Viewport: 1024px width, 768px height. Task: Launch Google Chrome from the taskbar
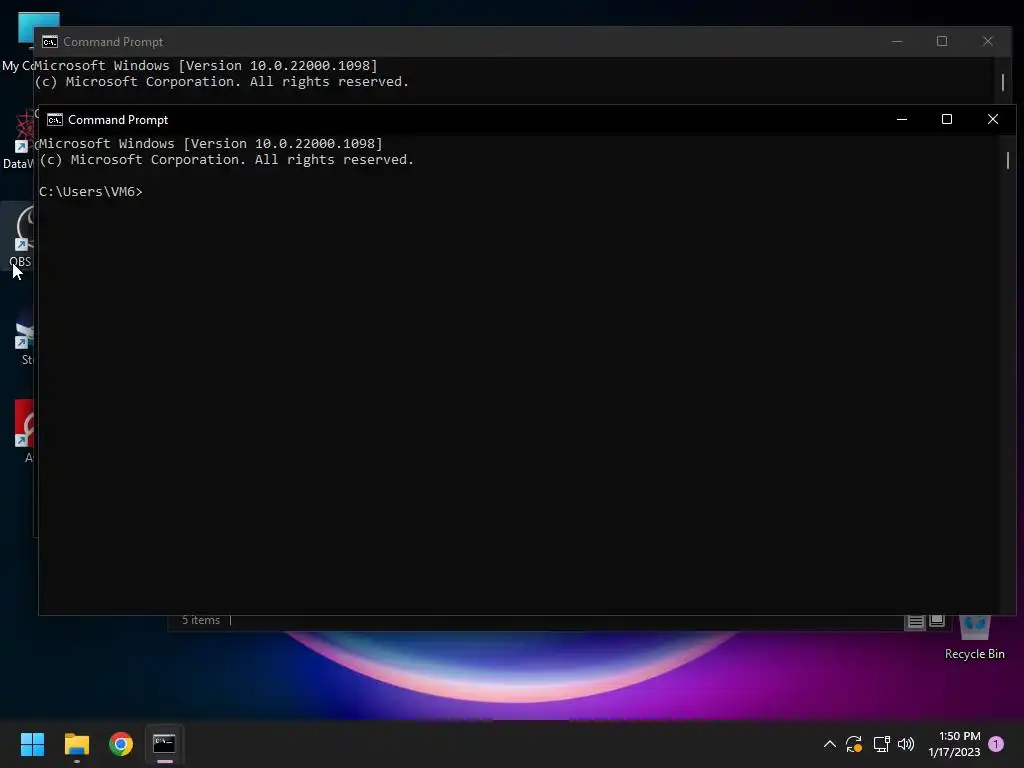tap(121, 744)
